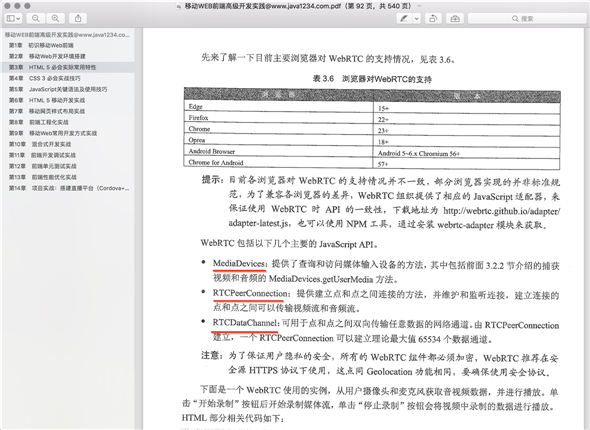The width and height of the screenshot is (590, 430).
Task: Open the highlight color dropdown arrow
Action: [x=417, y=18]
